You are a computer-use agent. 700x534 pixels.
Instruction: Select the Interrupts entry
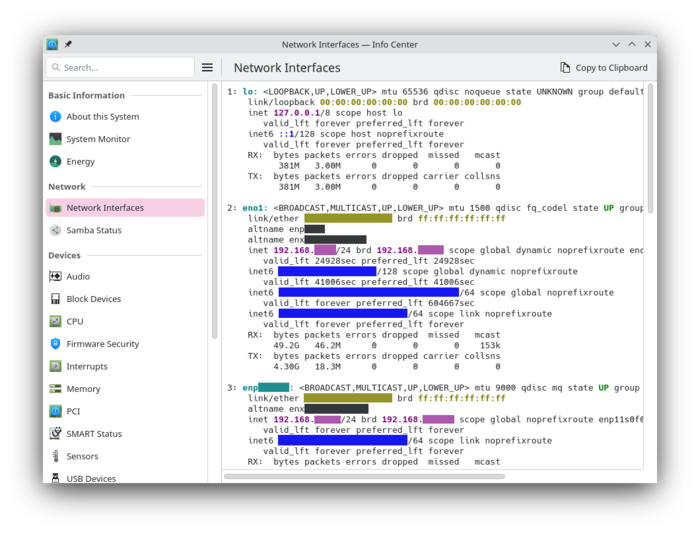[x=86, y=366]
